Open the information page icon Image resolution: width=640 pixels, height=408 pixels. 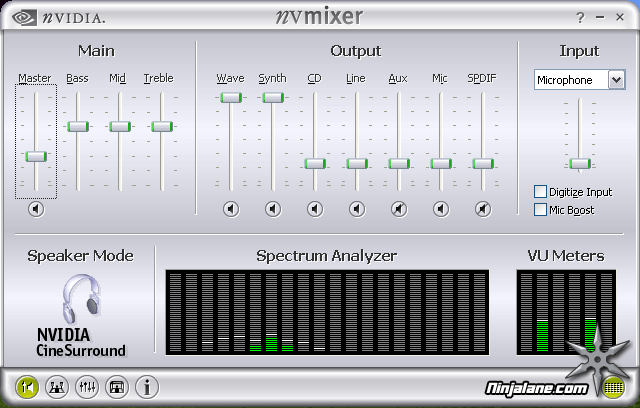[x=147, y=386]
